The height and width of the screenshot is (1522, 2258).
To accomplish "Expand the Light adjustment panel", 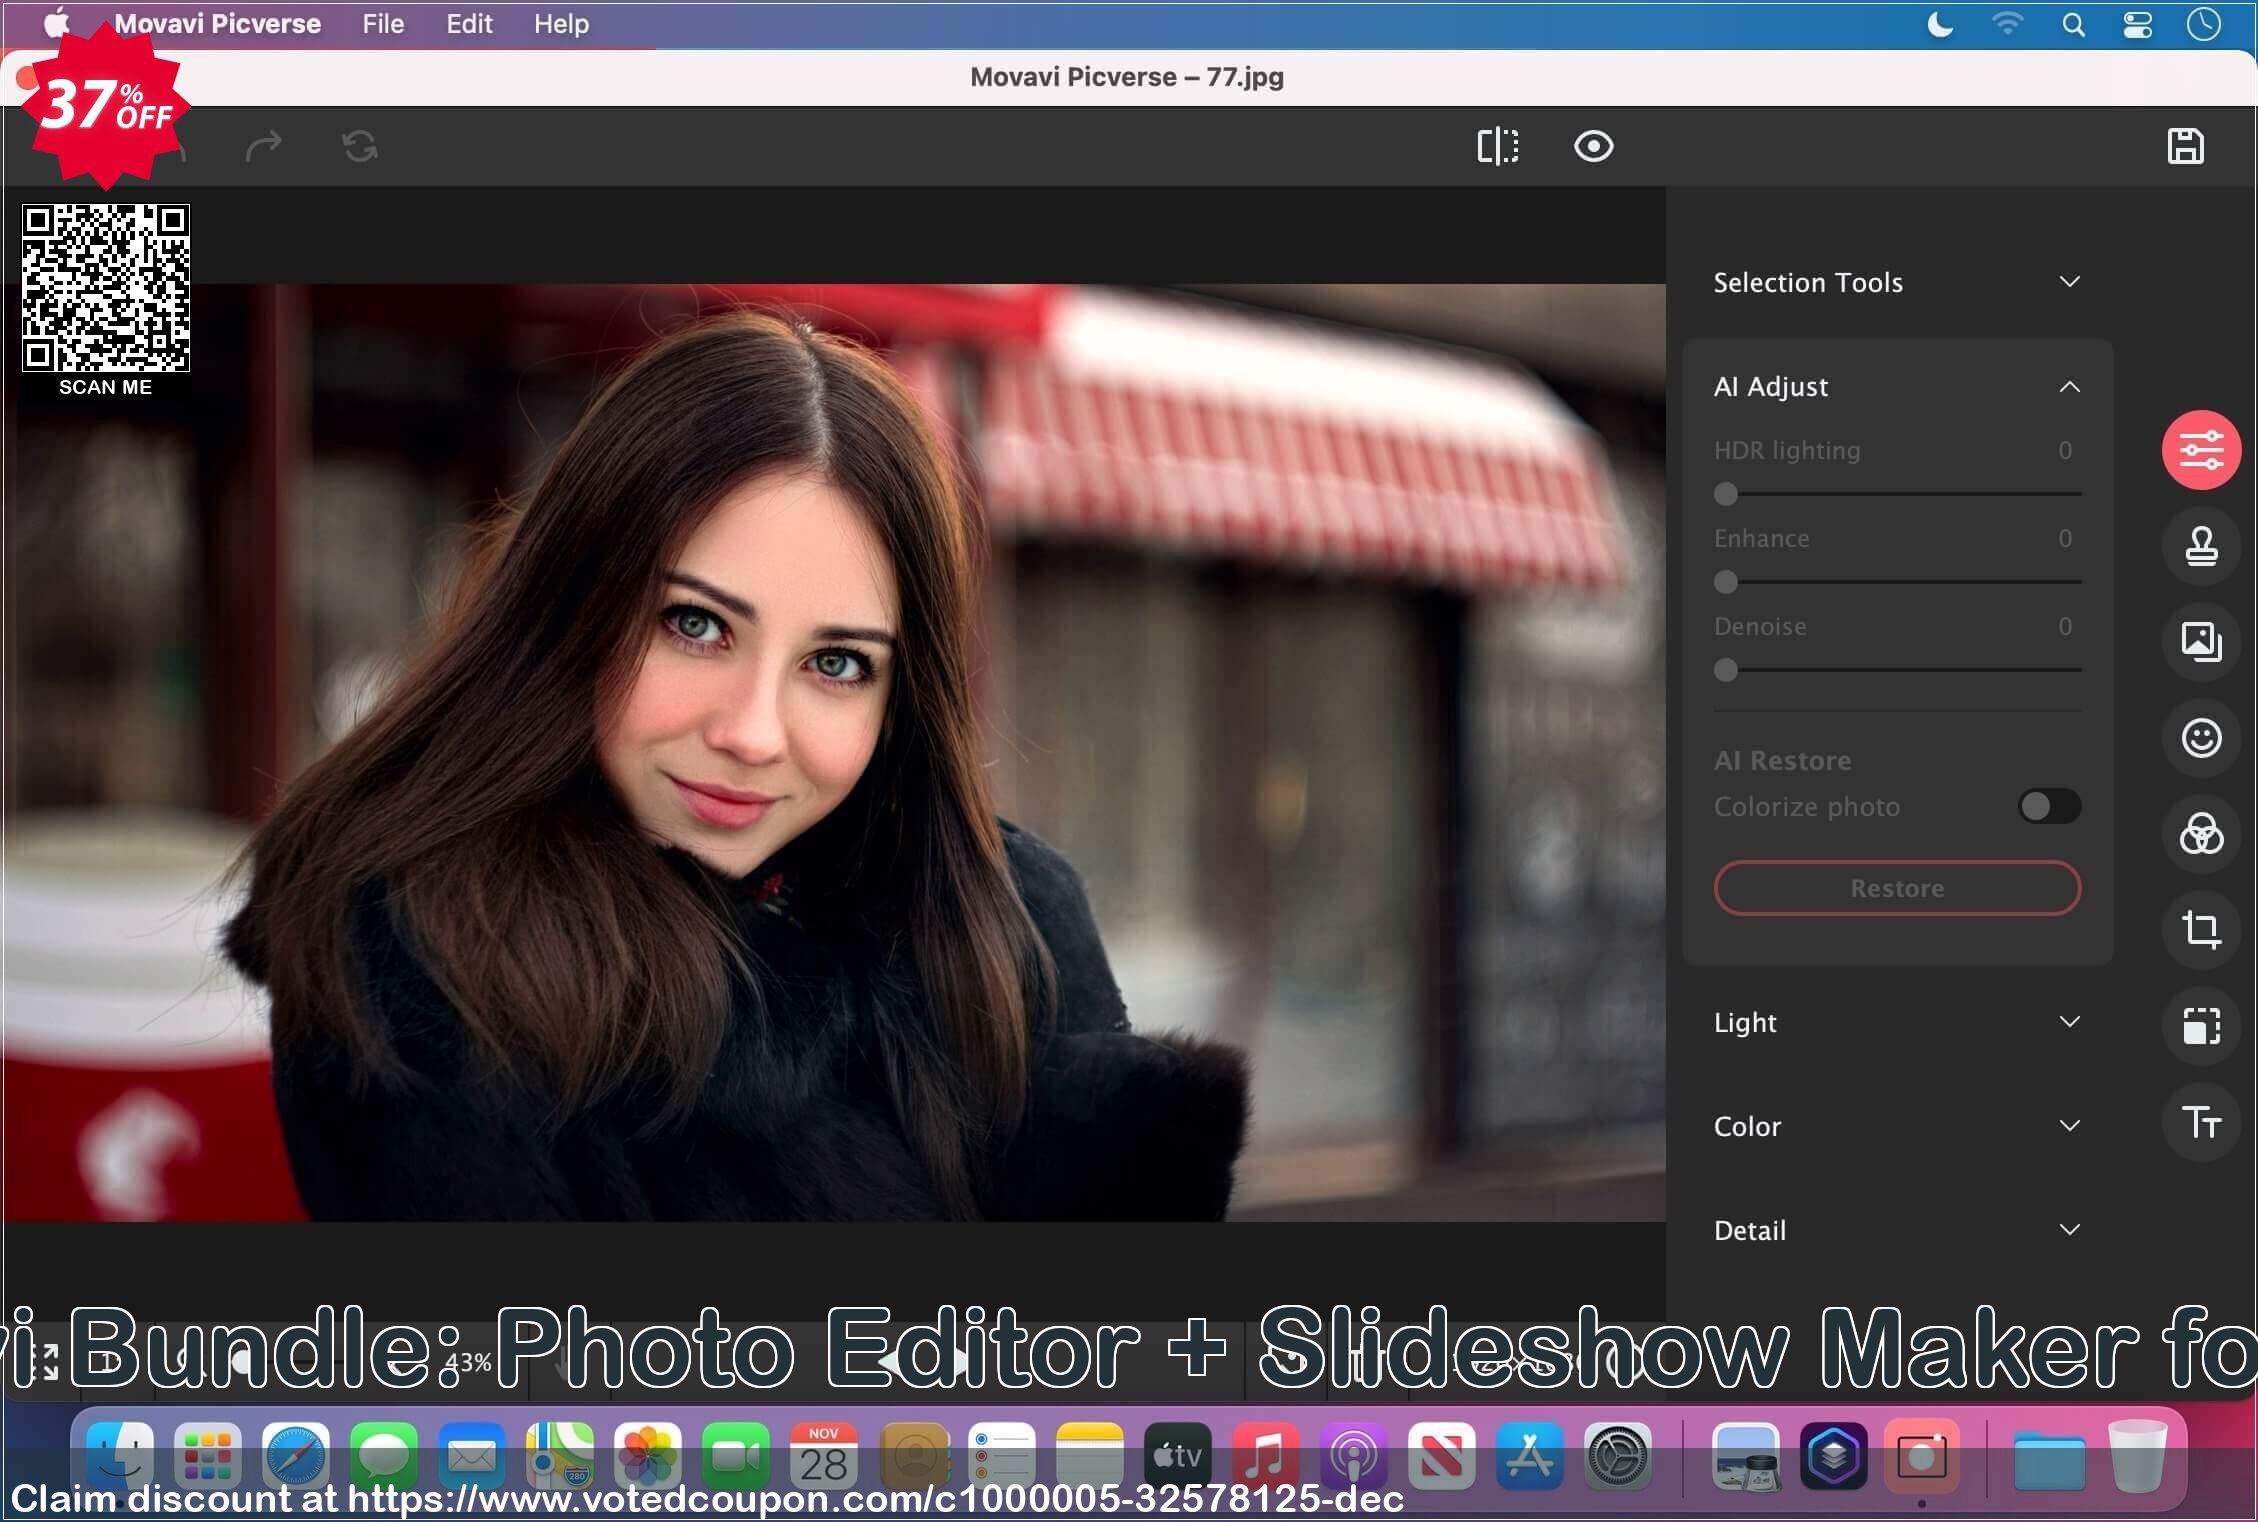I will 1896,1021.
